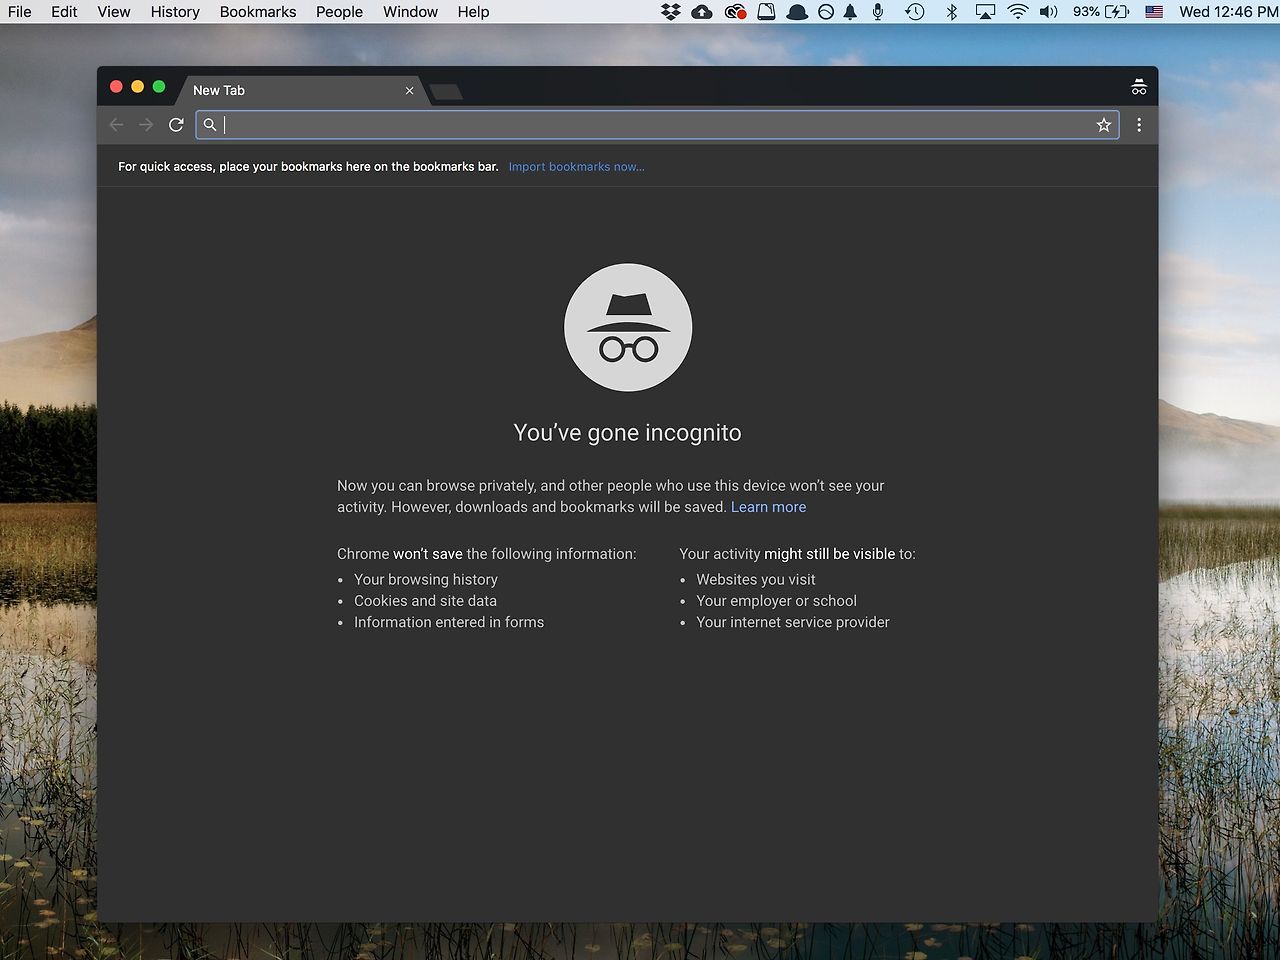Open the Bookmarks menu
This screenshot has width=1280, height=960.
[x=258, y=12]
